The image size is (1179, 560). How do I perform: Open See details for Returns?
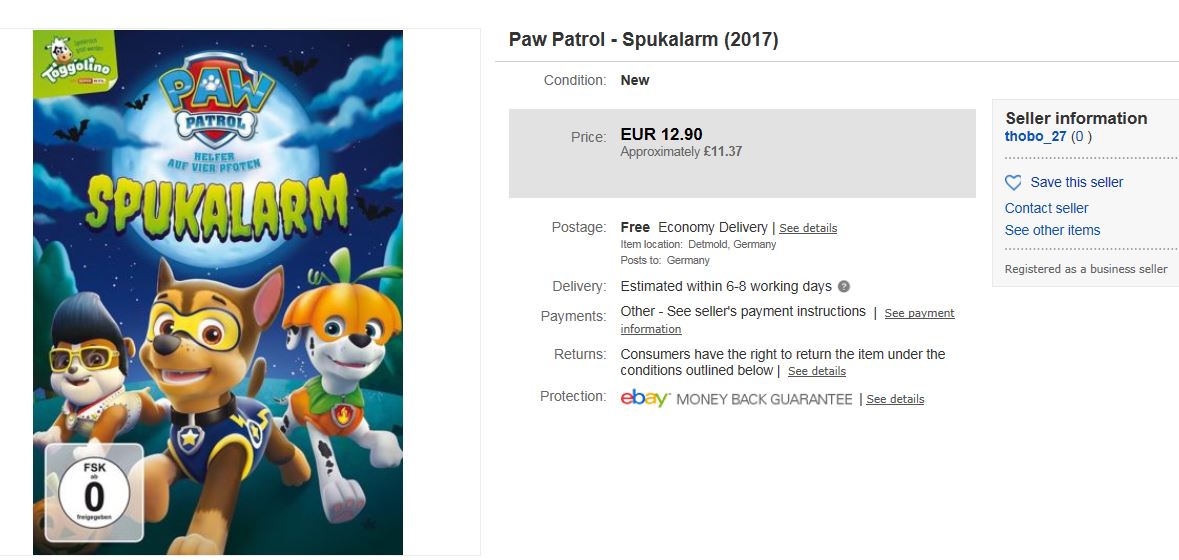coord(816,371)
